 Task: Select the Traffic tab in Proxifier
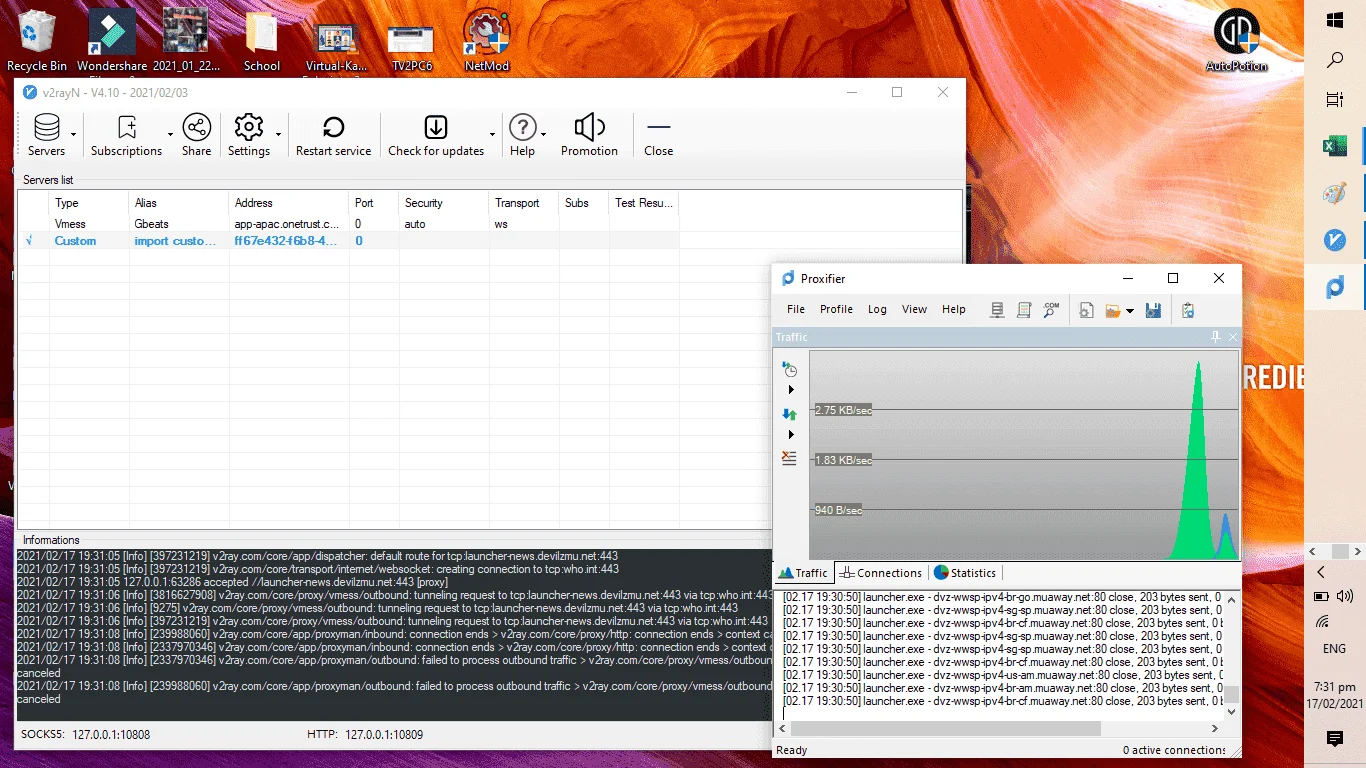pos(804,573)
